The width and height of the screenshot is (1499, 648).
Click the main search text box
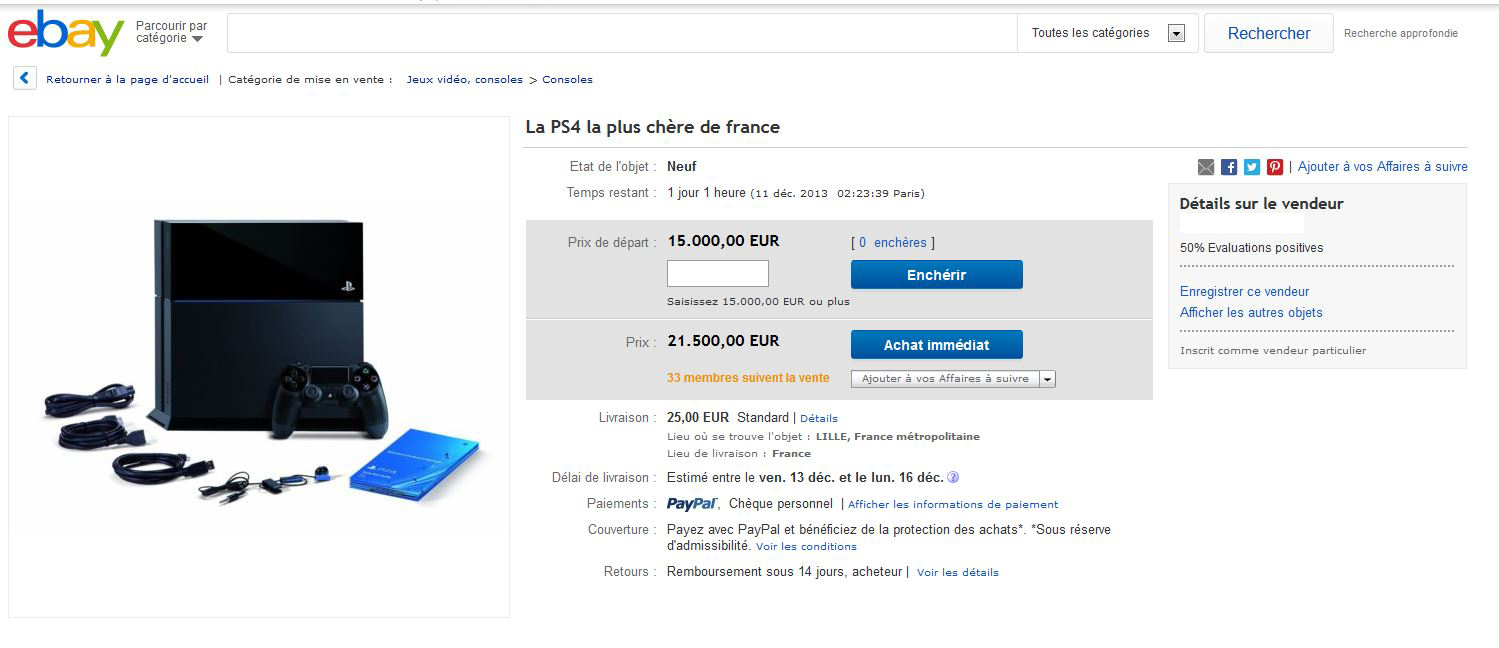tap(622, 33)
